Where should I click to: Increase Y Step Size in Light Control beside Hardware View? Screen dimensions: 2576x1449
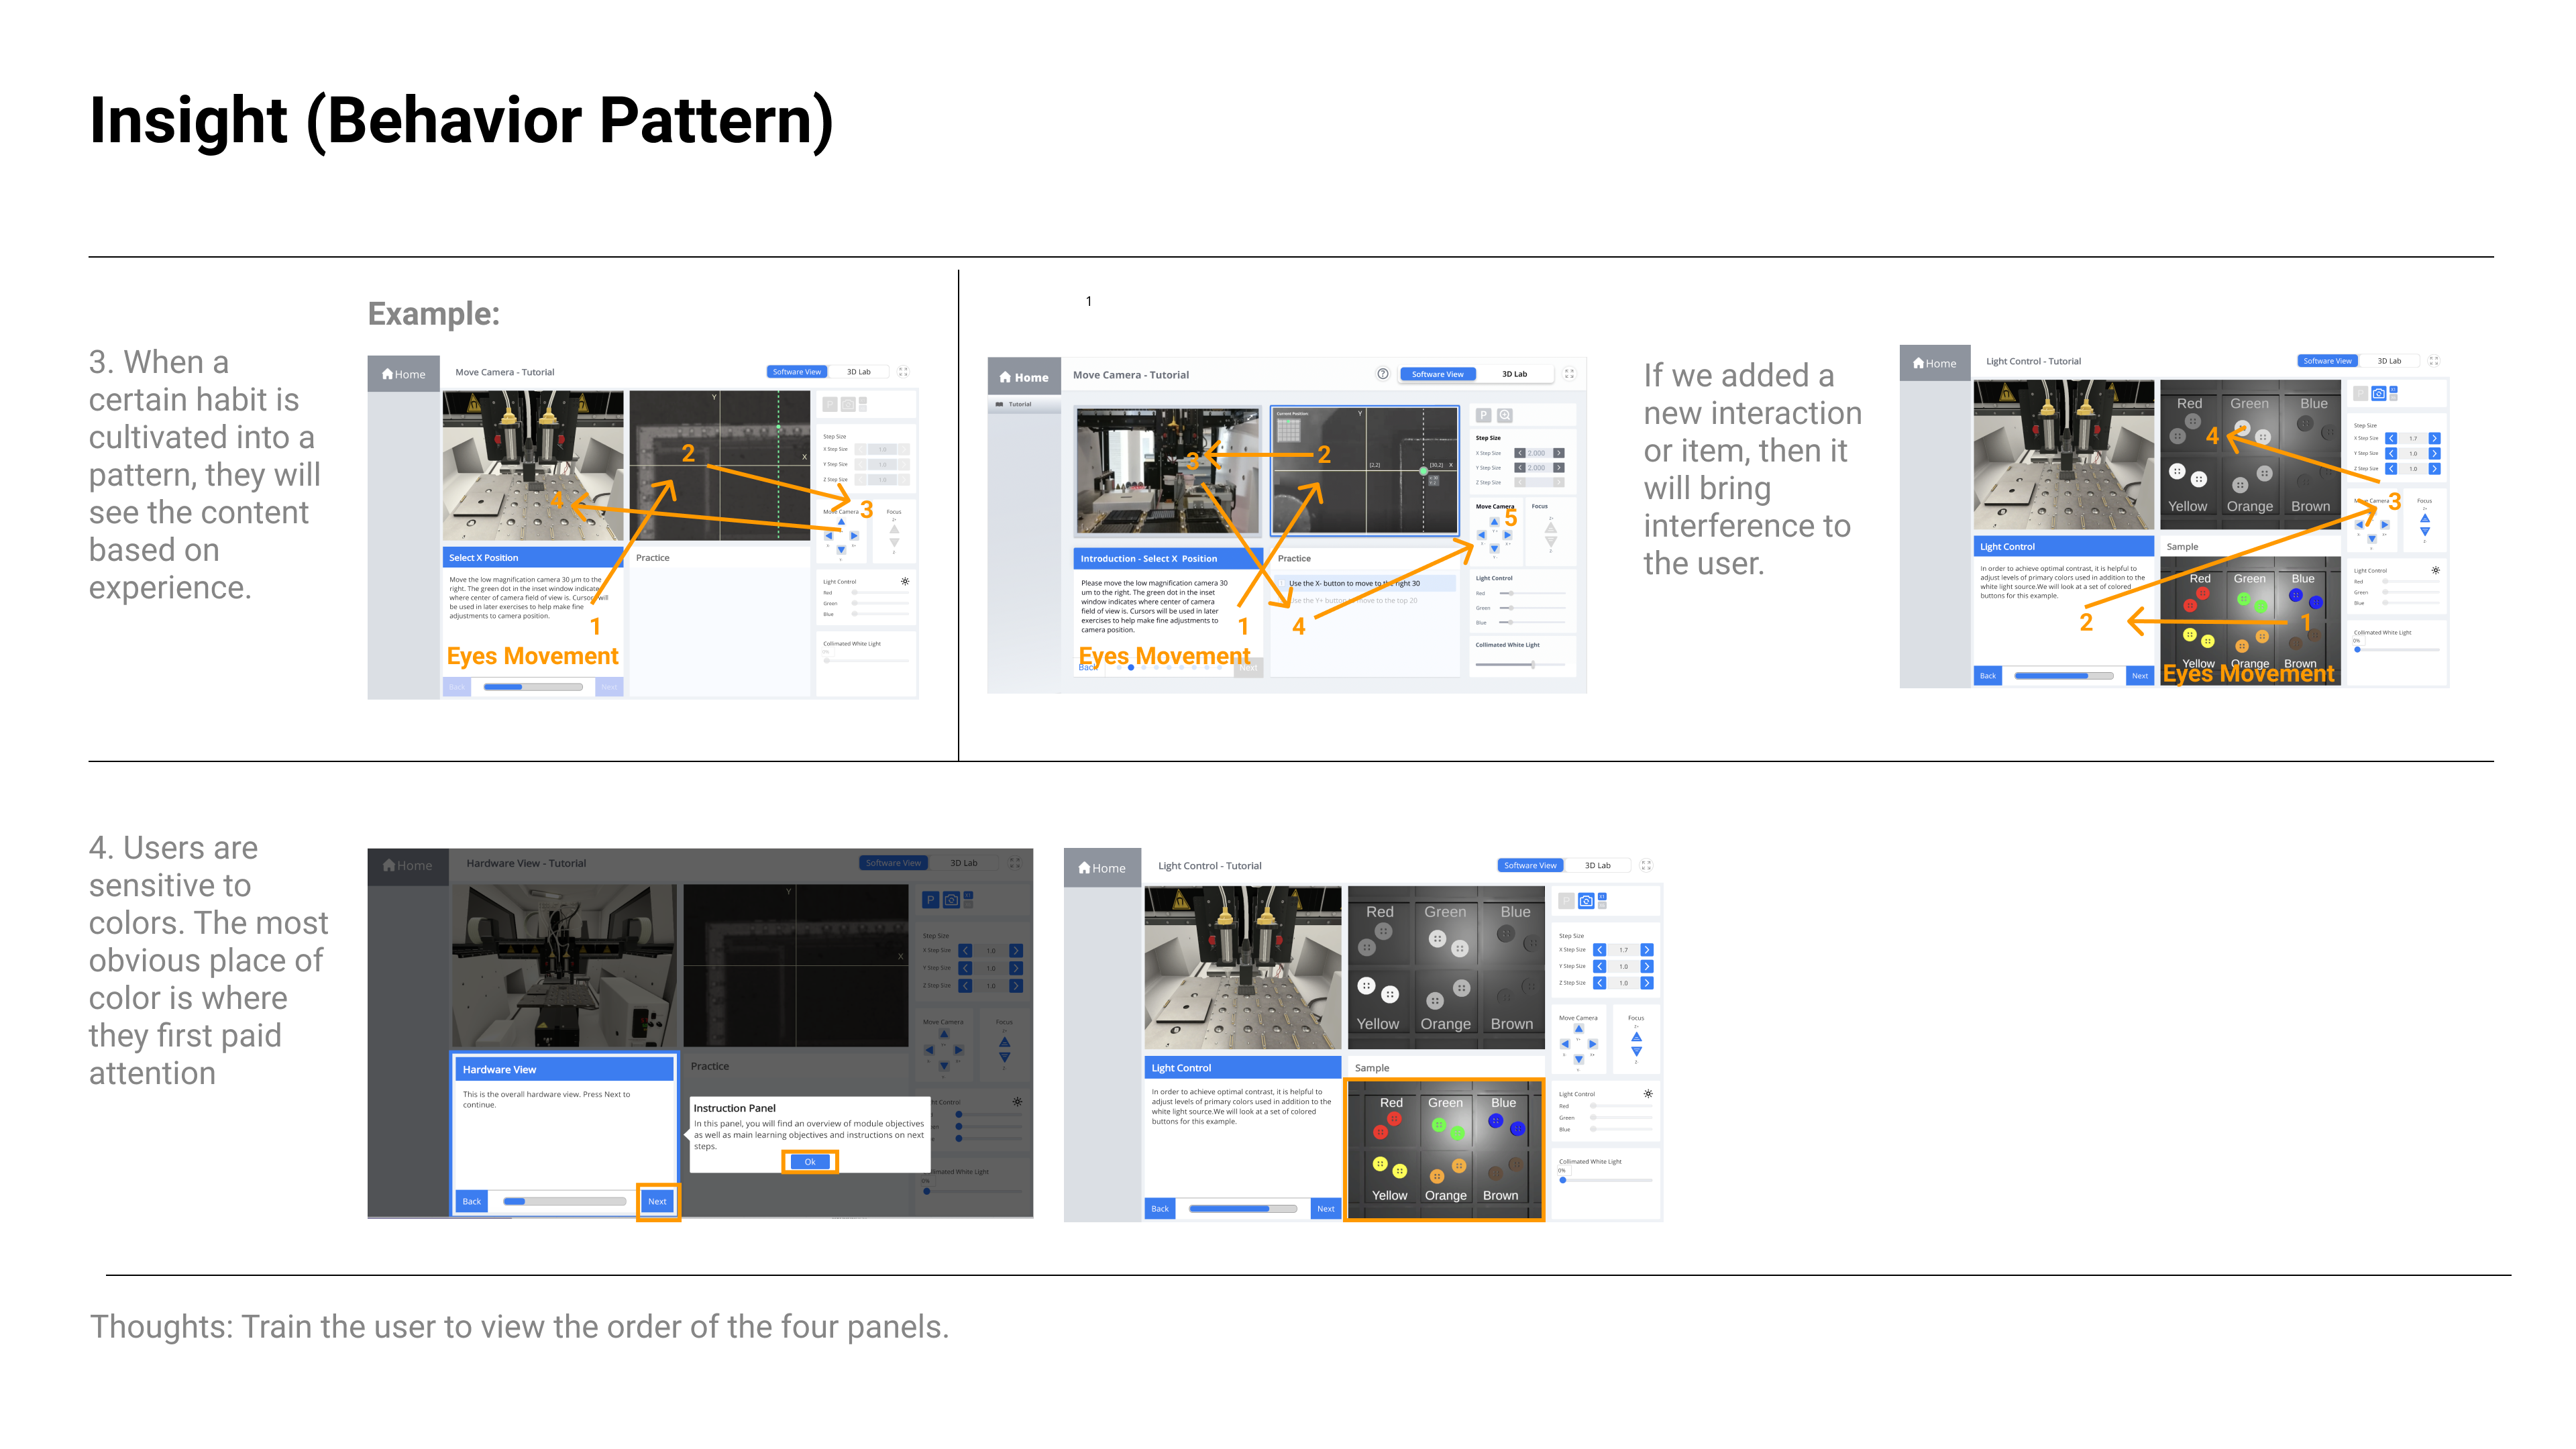1646,967
